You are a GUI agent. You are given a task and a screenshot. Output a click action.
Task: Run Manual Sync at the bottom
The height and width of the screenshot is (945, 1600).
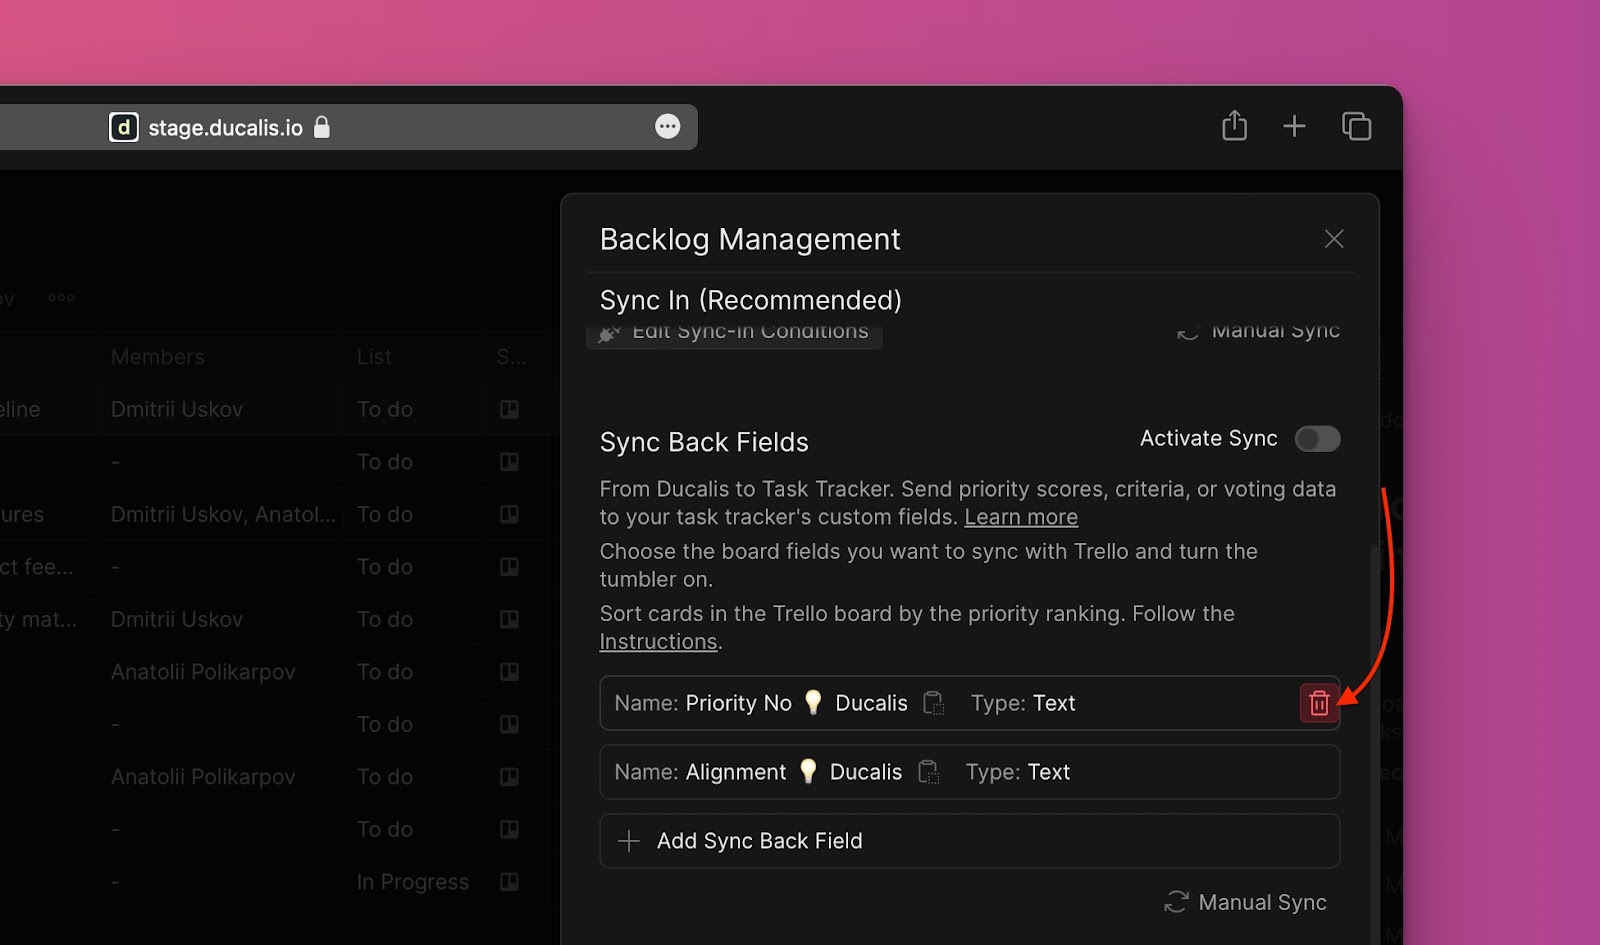(1246, 902)
